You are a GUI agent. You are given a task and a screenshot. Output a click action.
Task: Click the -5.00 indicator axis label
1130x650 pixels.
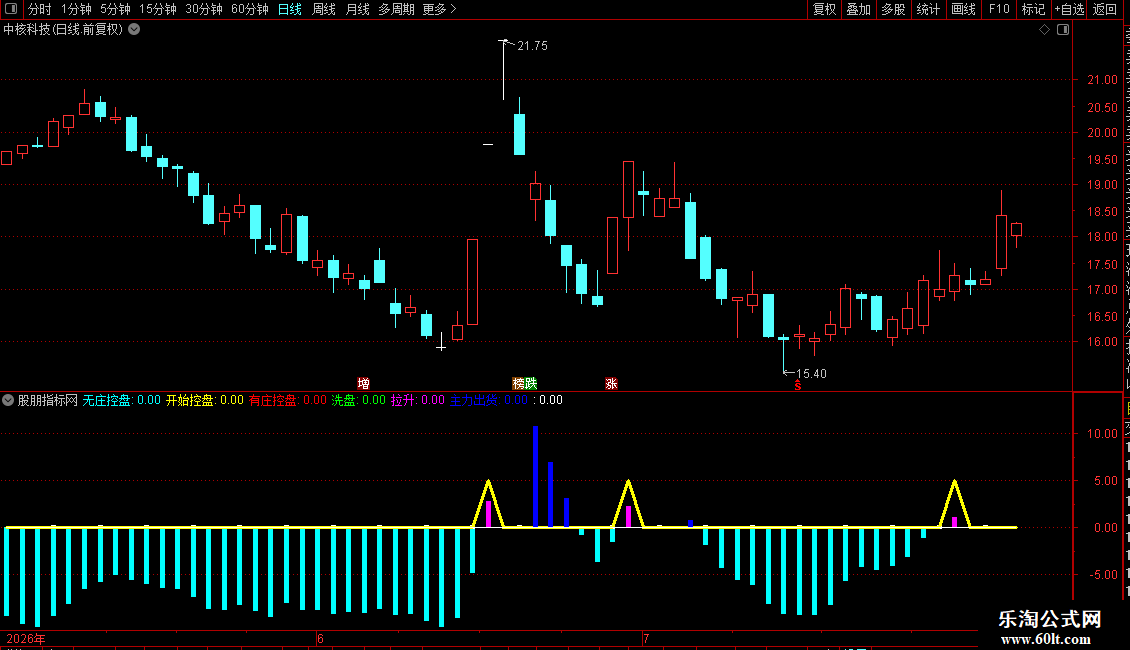click(1103, 575)
